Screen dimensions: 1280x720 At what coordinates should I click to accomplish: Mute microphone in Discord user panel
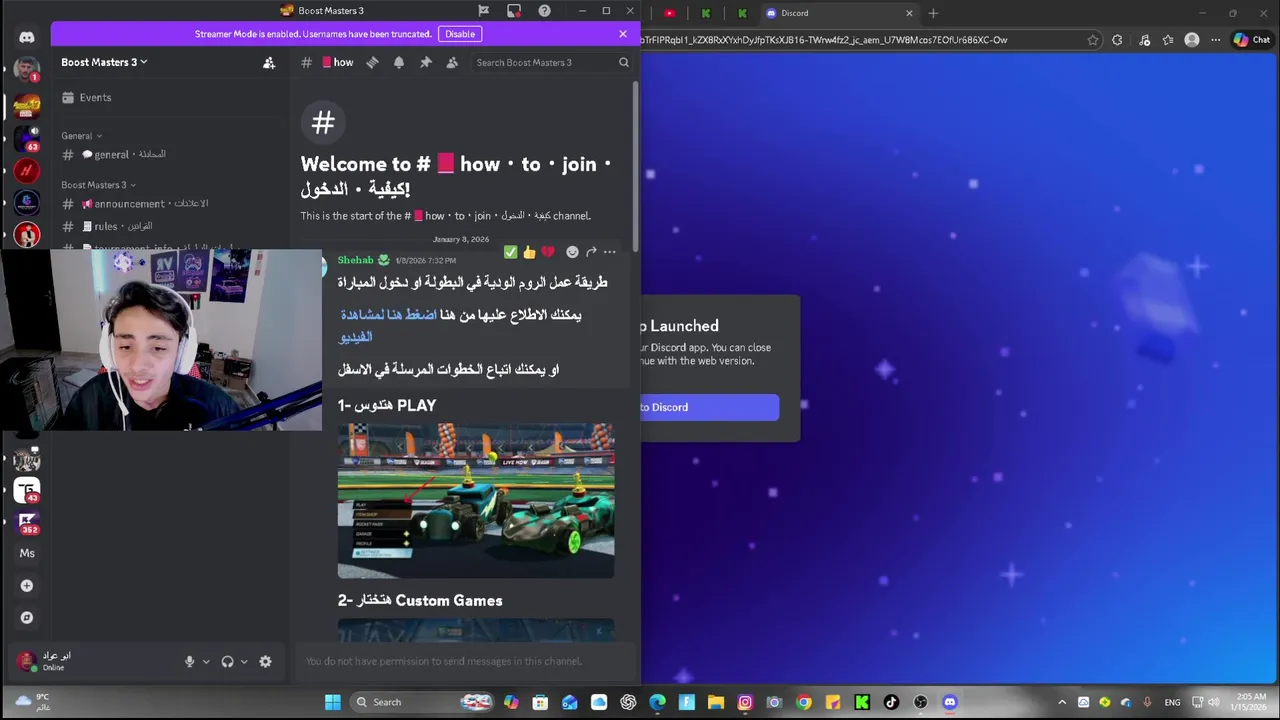click(189, 661)
